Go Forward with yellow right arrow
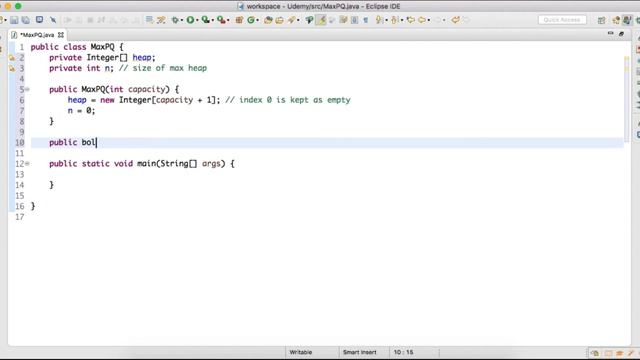 coord(438,20)
